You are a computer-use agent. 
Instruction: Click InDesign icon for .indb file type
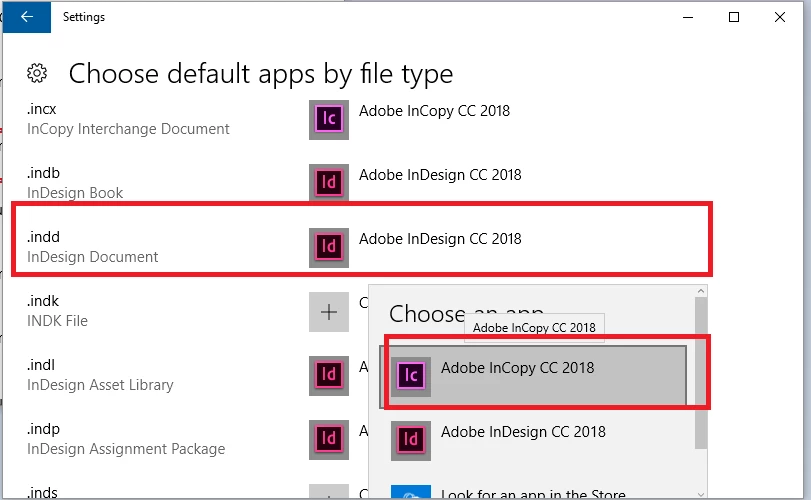click(329, 183)
